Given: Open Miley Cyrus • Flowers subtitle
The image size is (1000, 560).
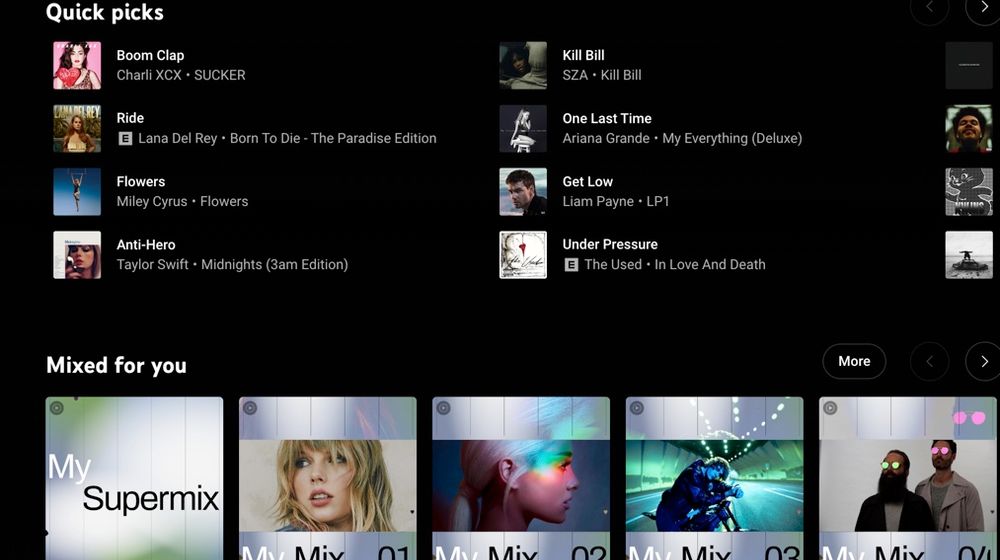Looking at the screenshot, I should [x=182, y=202].
